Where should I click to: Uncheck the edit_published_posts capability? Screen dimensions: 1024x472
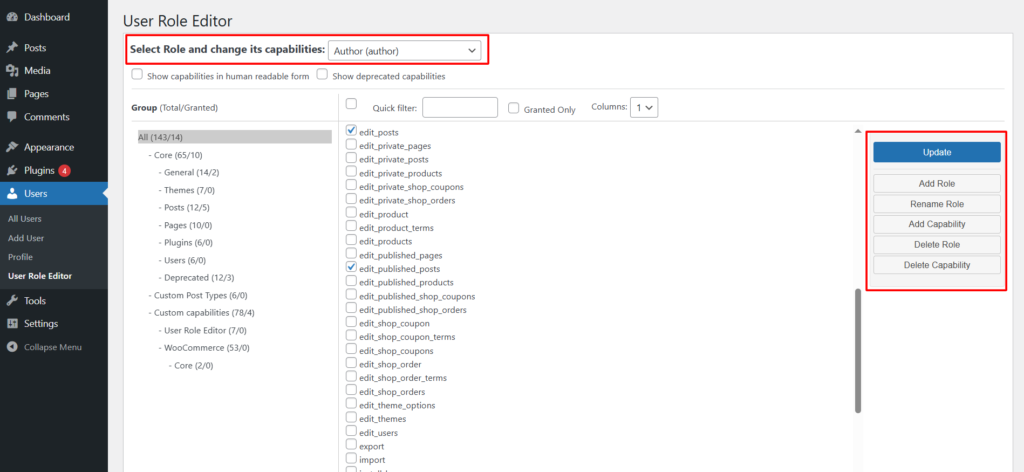click(351, 267)
